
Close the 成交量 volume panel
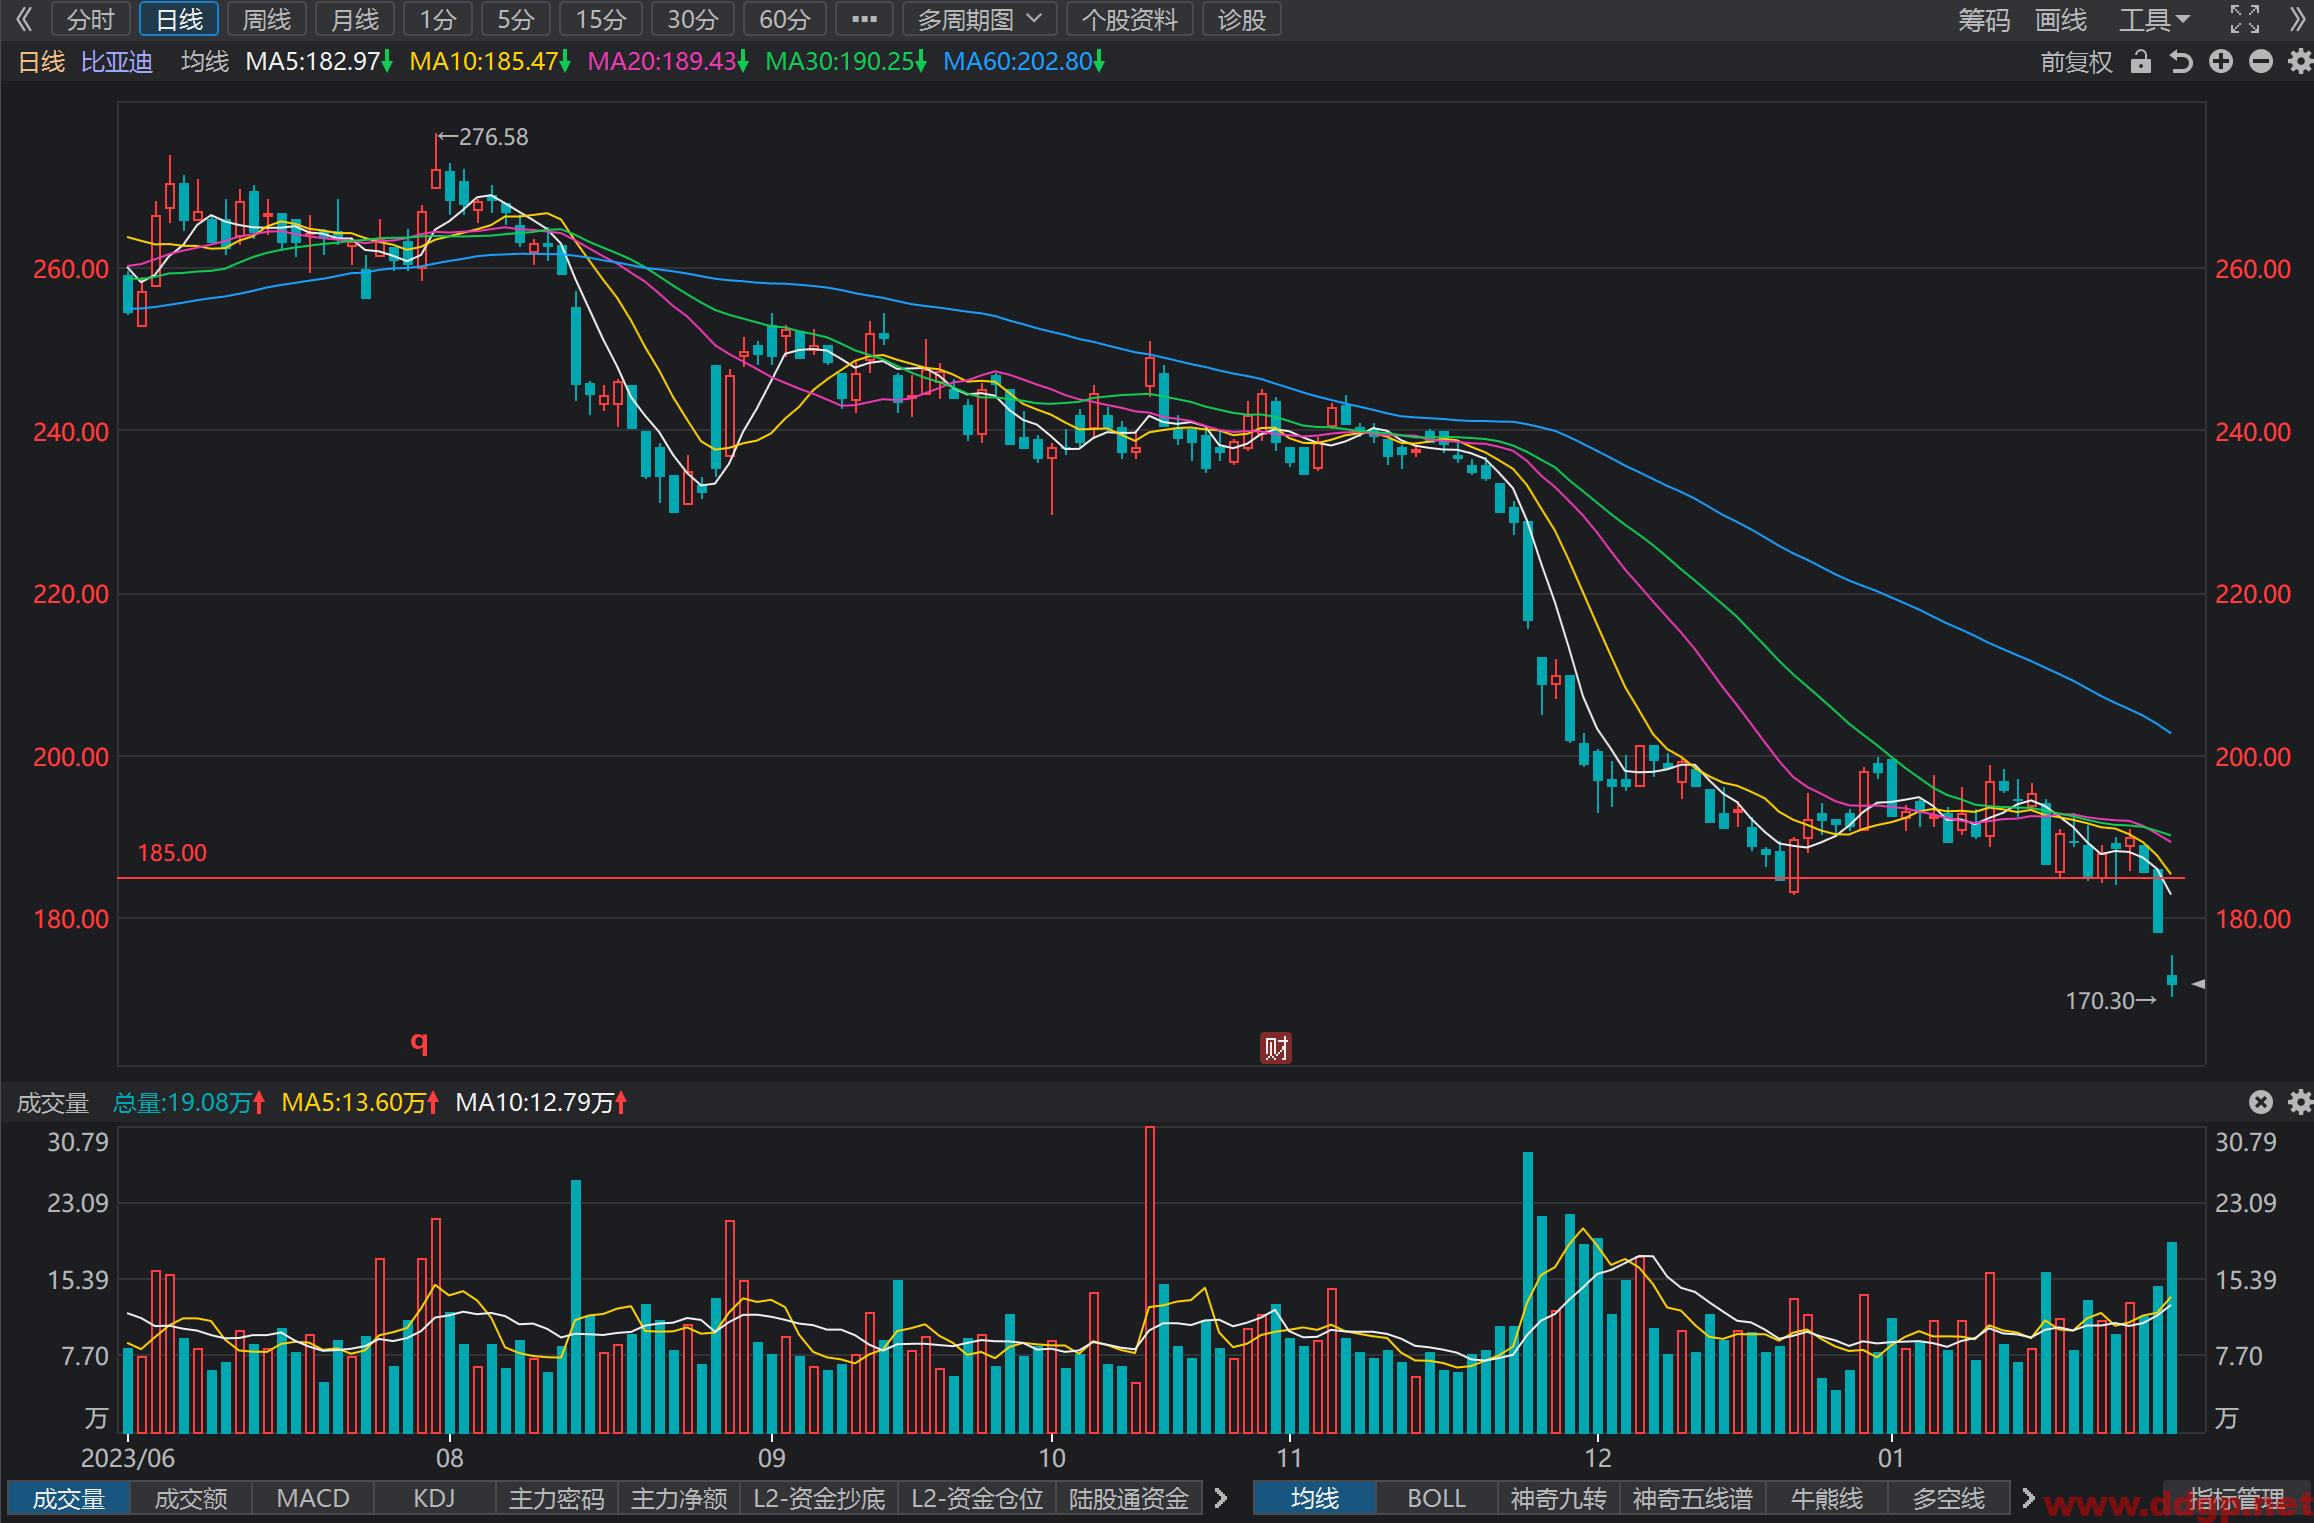[2261, 1102]
